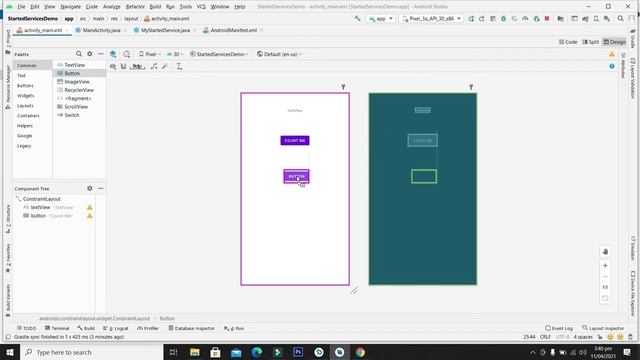Click the Search Everywhere magnifier icon
Viewport: 640px width, 360px height.
(620, 18)
